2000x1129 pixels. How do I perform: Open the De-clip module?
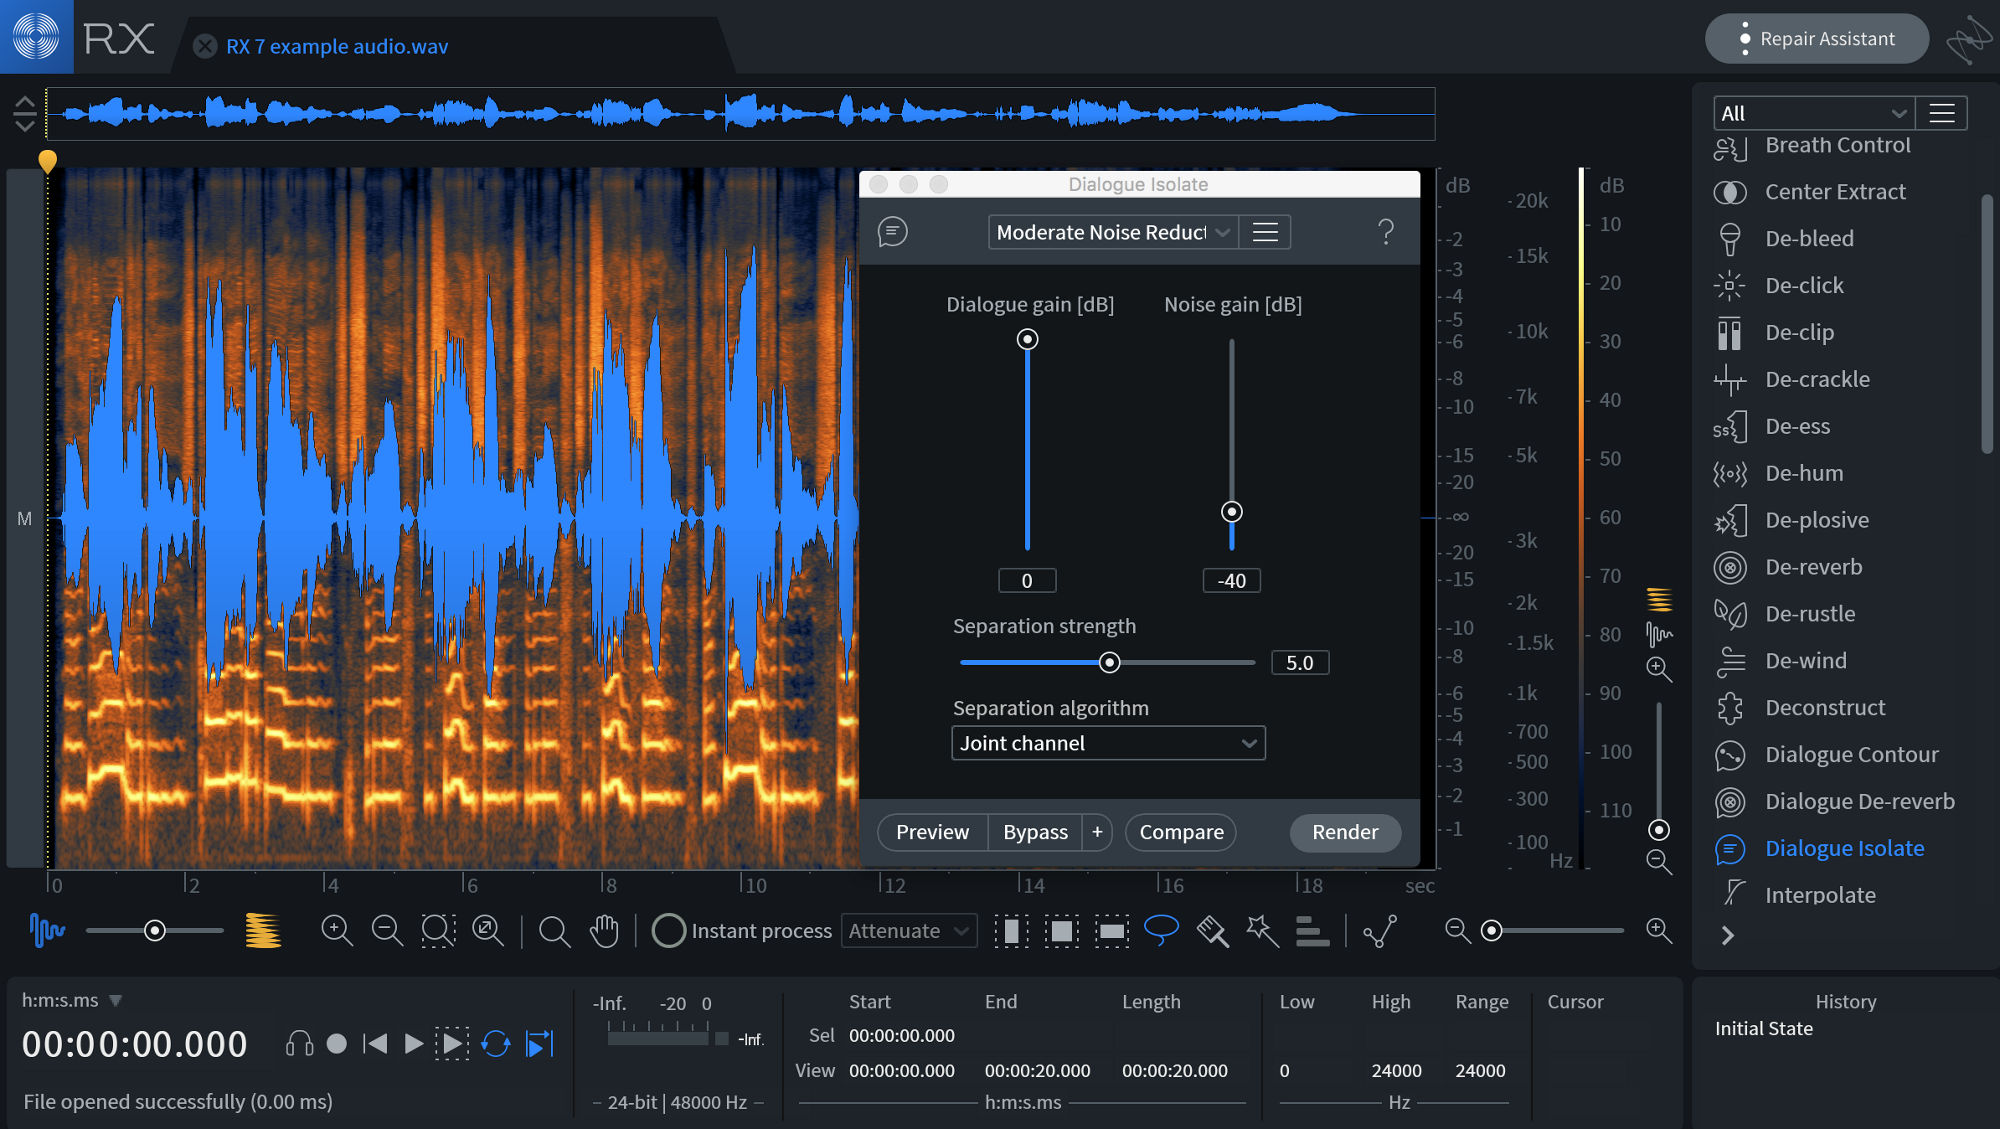(1799, 333)
